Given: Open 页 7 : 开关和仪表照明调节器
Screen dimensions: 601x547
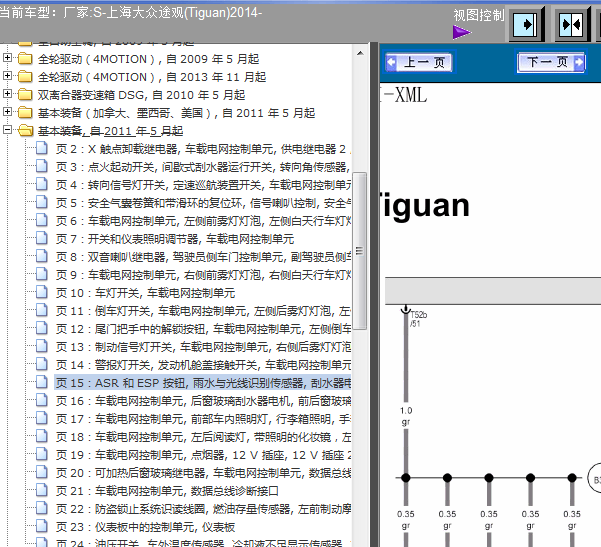Looking at the screenshot, I should click(x=175, y=239).
